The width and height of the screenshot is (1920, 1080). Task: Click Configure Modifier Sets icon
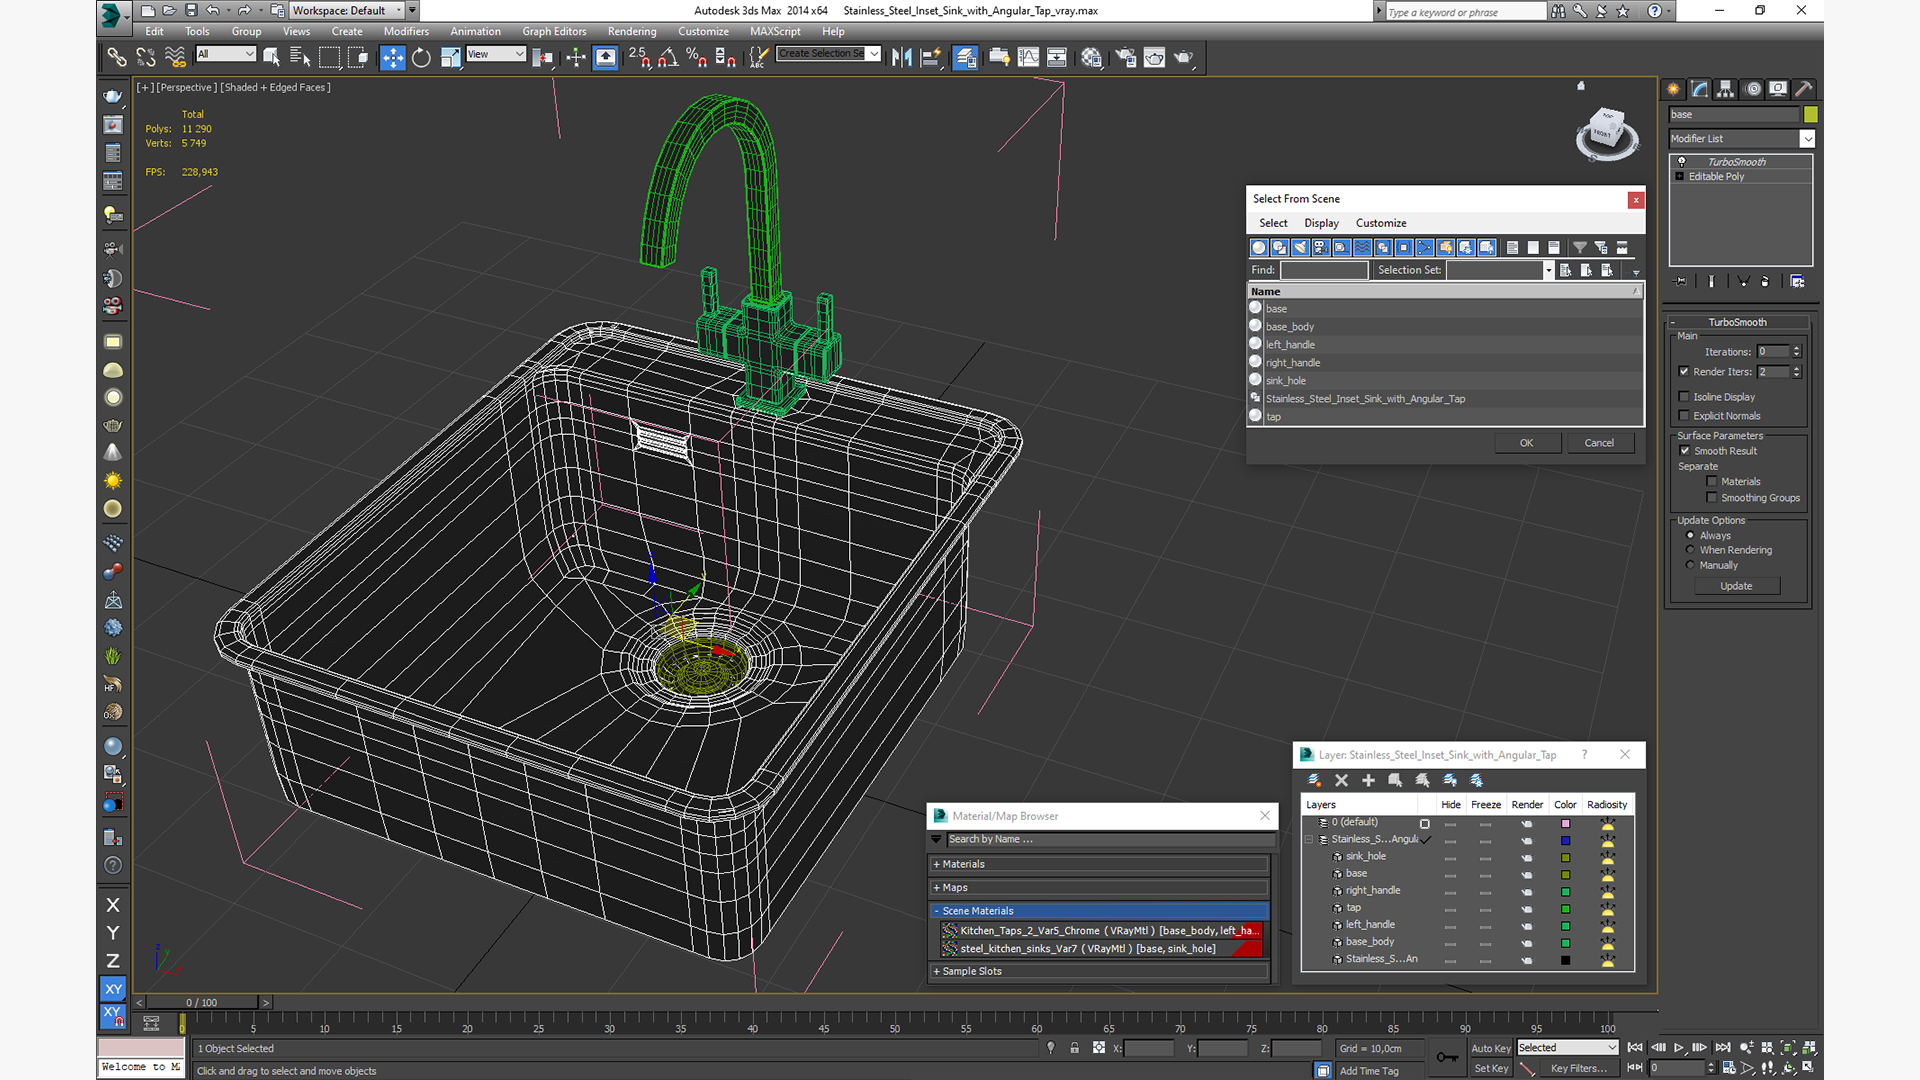click(1797, 282)
